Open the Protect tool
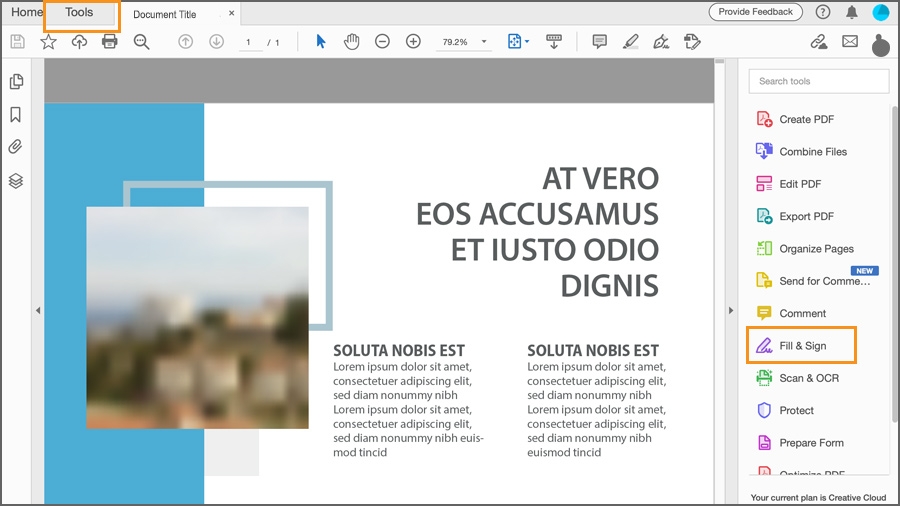 785,410
